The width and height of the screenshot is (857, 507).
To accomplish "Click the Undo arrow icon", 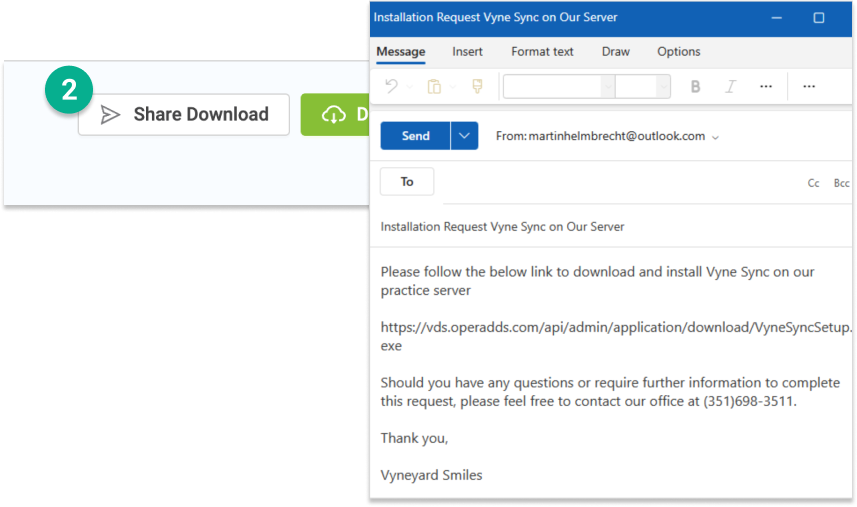I will (391, 87).
